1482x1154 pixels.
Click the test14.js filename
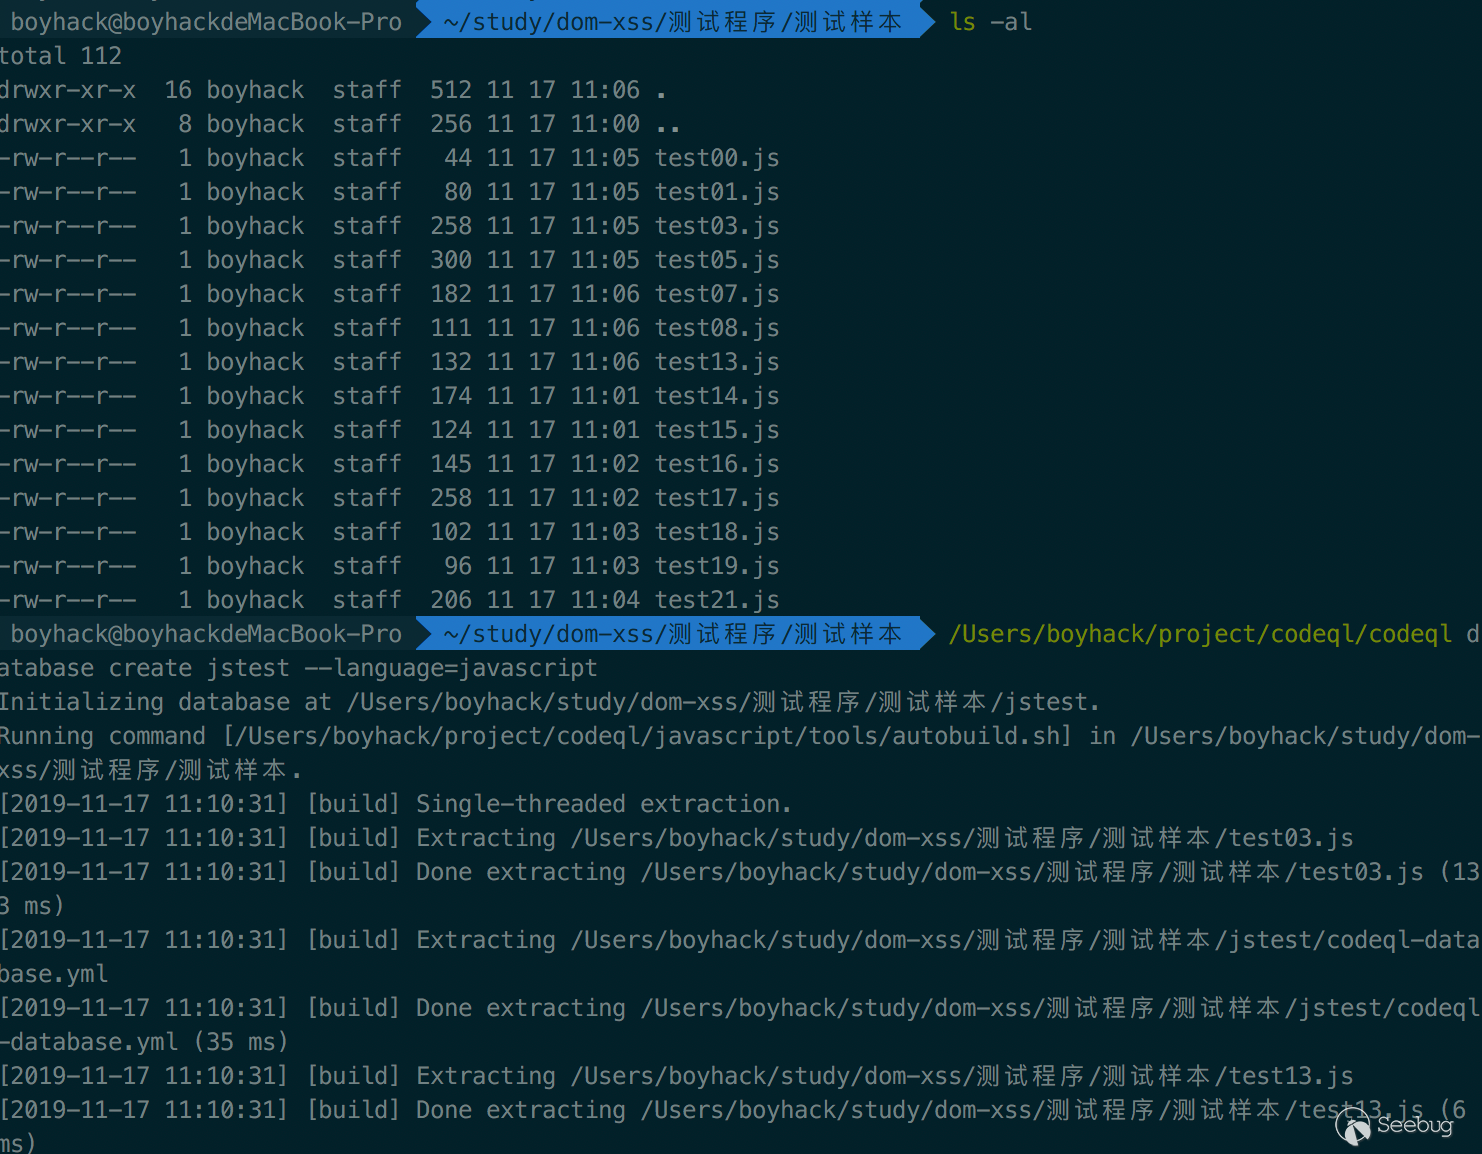pyautogui.click(x=717, y=396)
